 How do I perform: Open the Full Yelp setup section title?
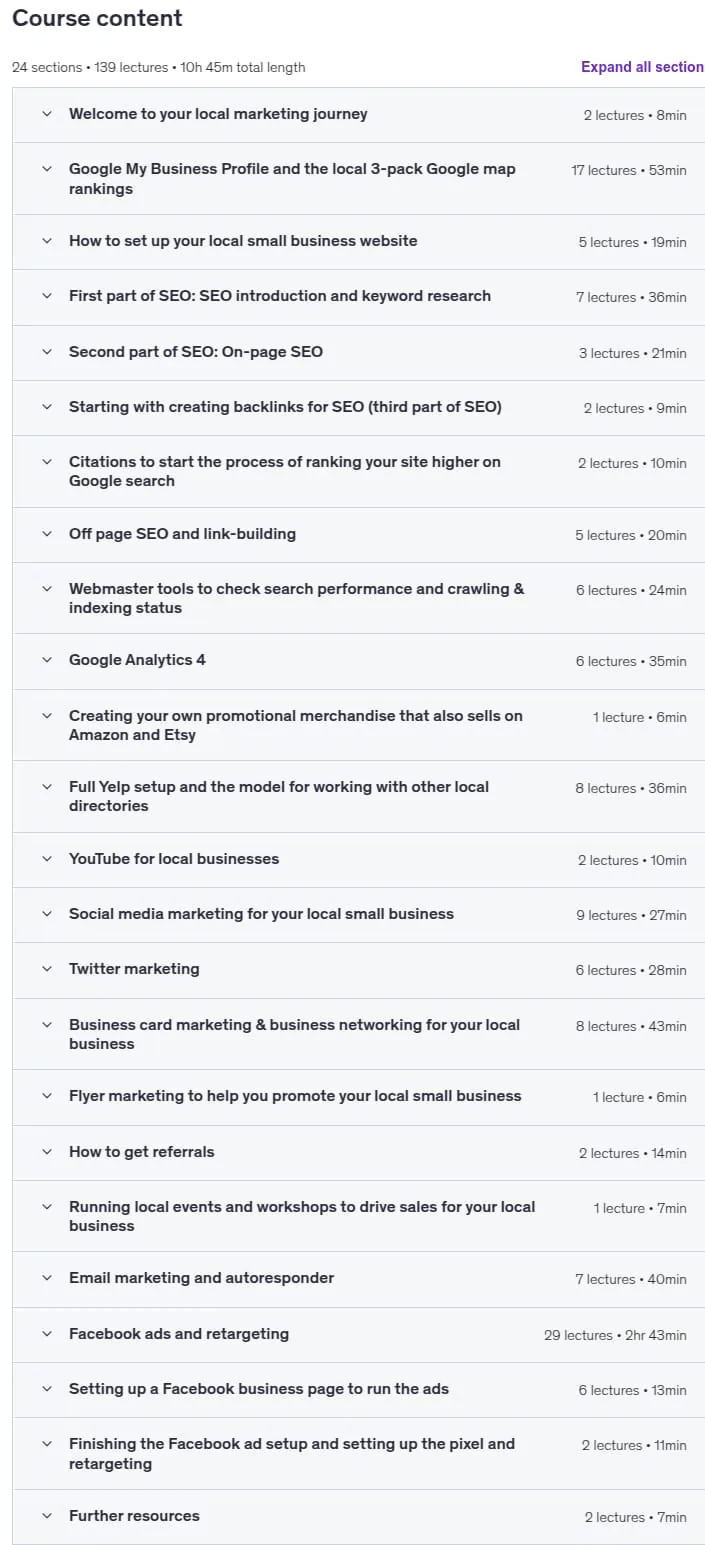(x=279, y=796)
